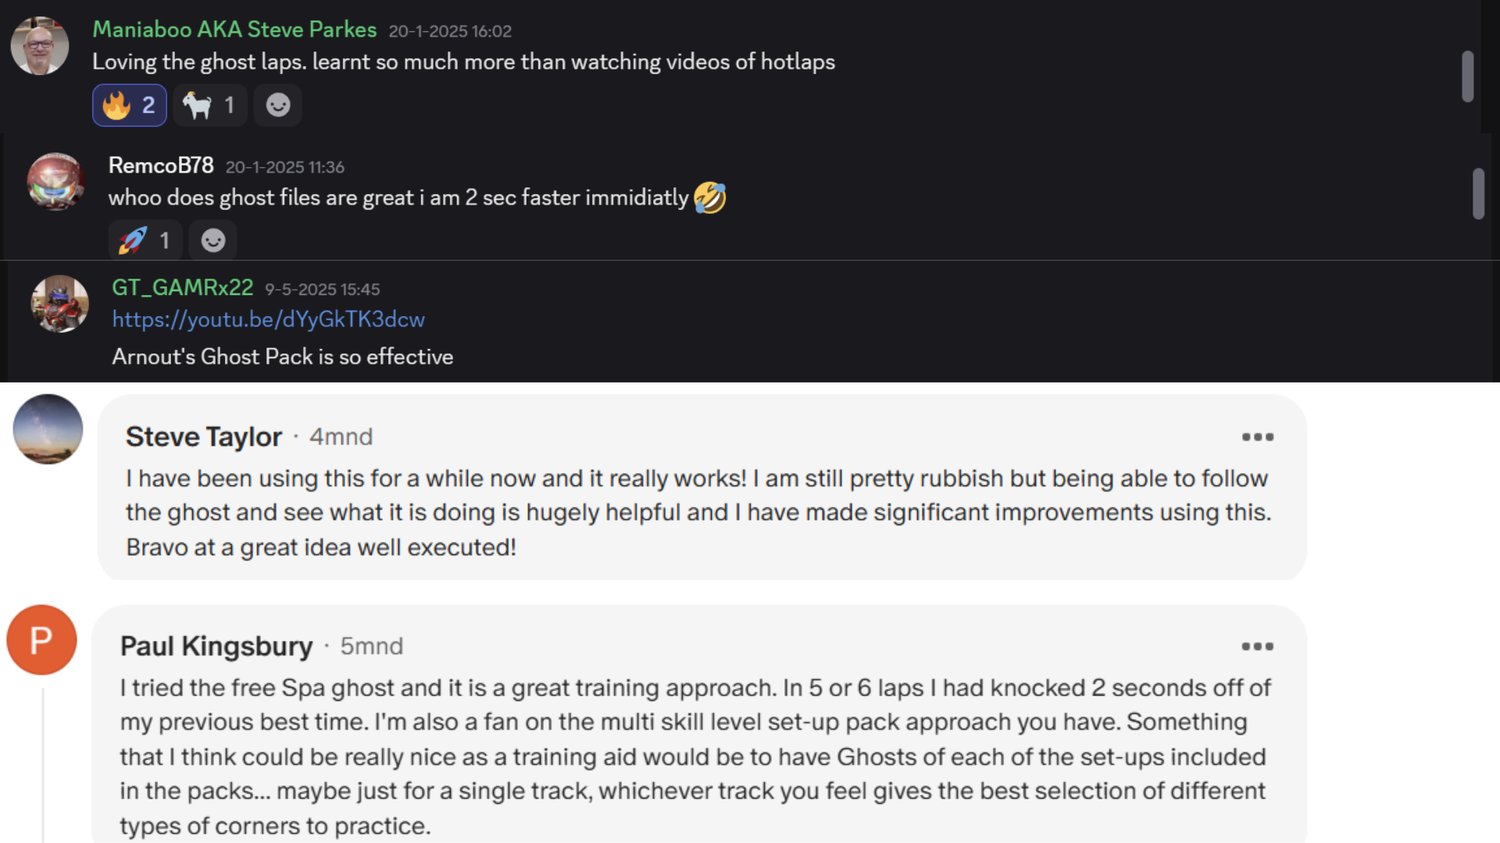This screenshot has height=843, width=1500.
Task: Open the three-dot menu on Paul Kingsbury's comment
Action: [1257, 646]
